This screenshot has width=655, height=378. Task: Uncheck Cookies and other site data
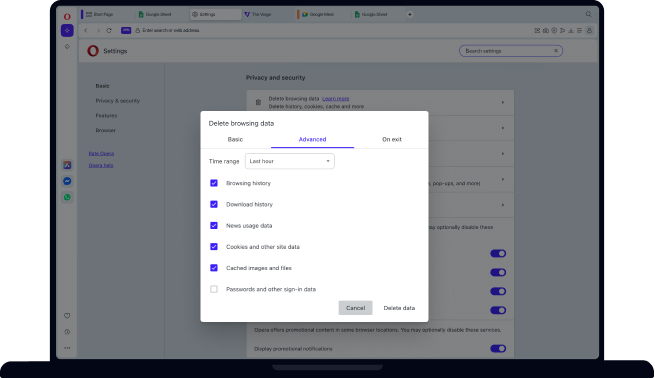(214, 247)
